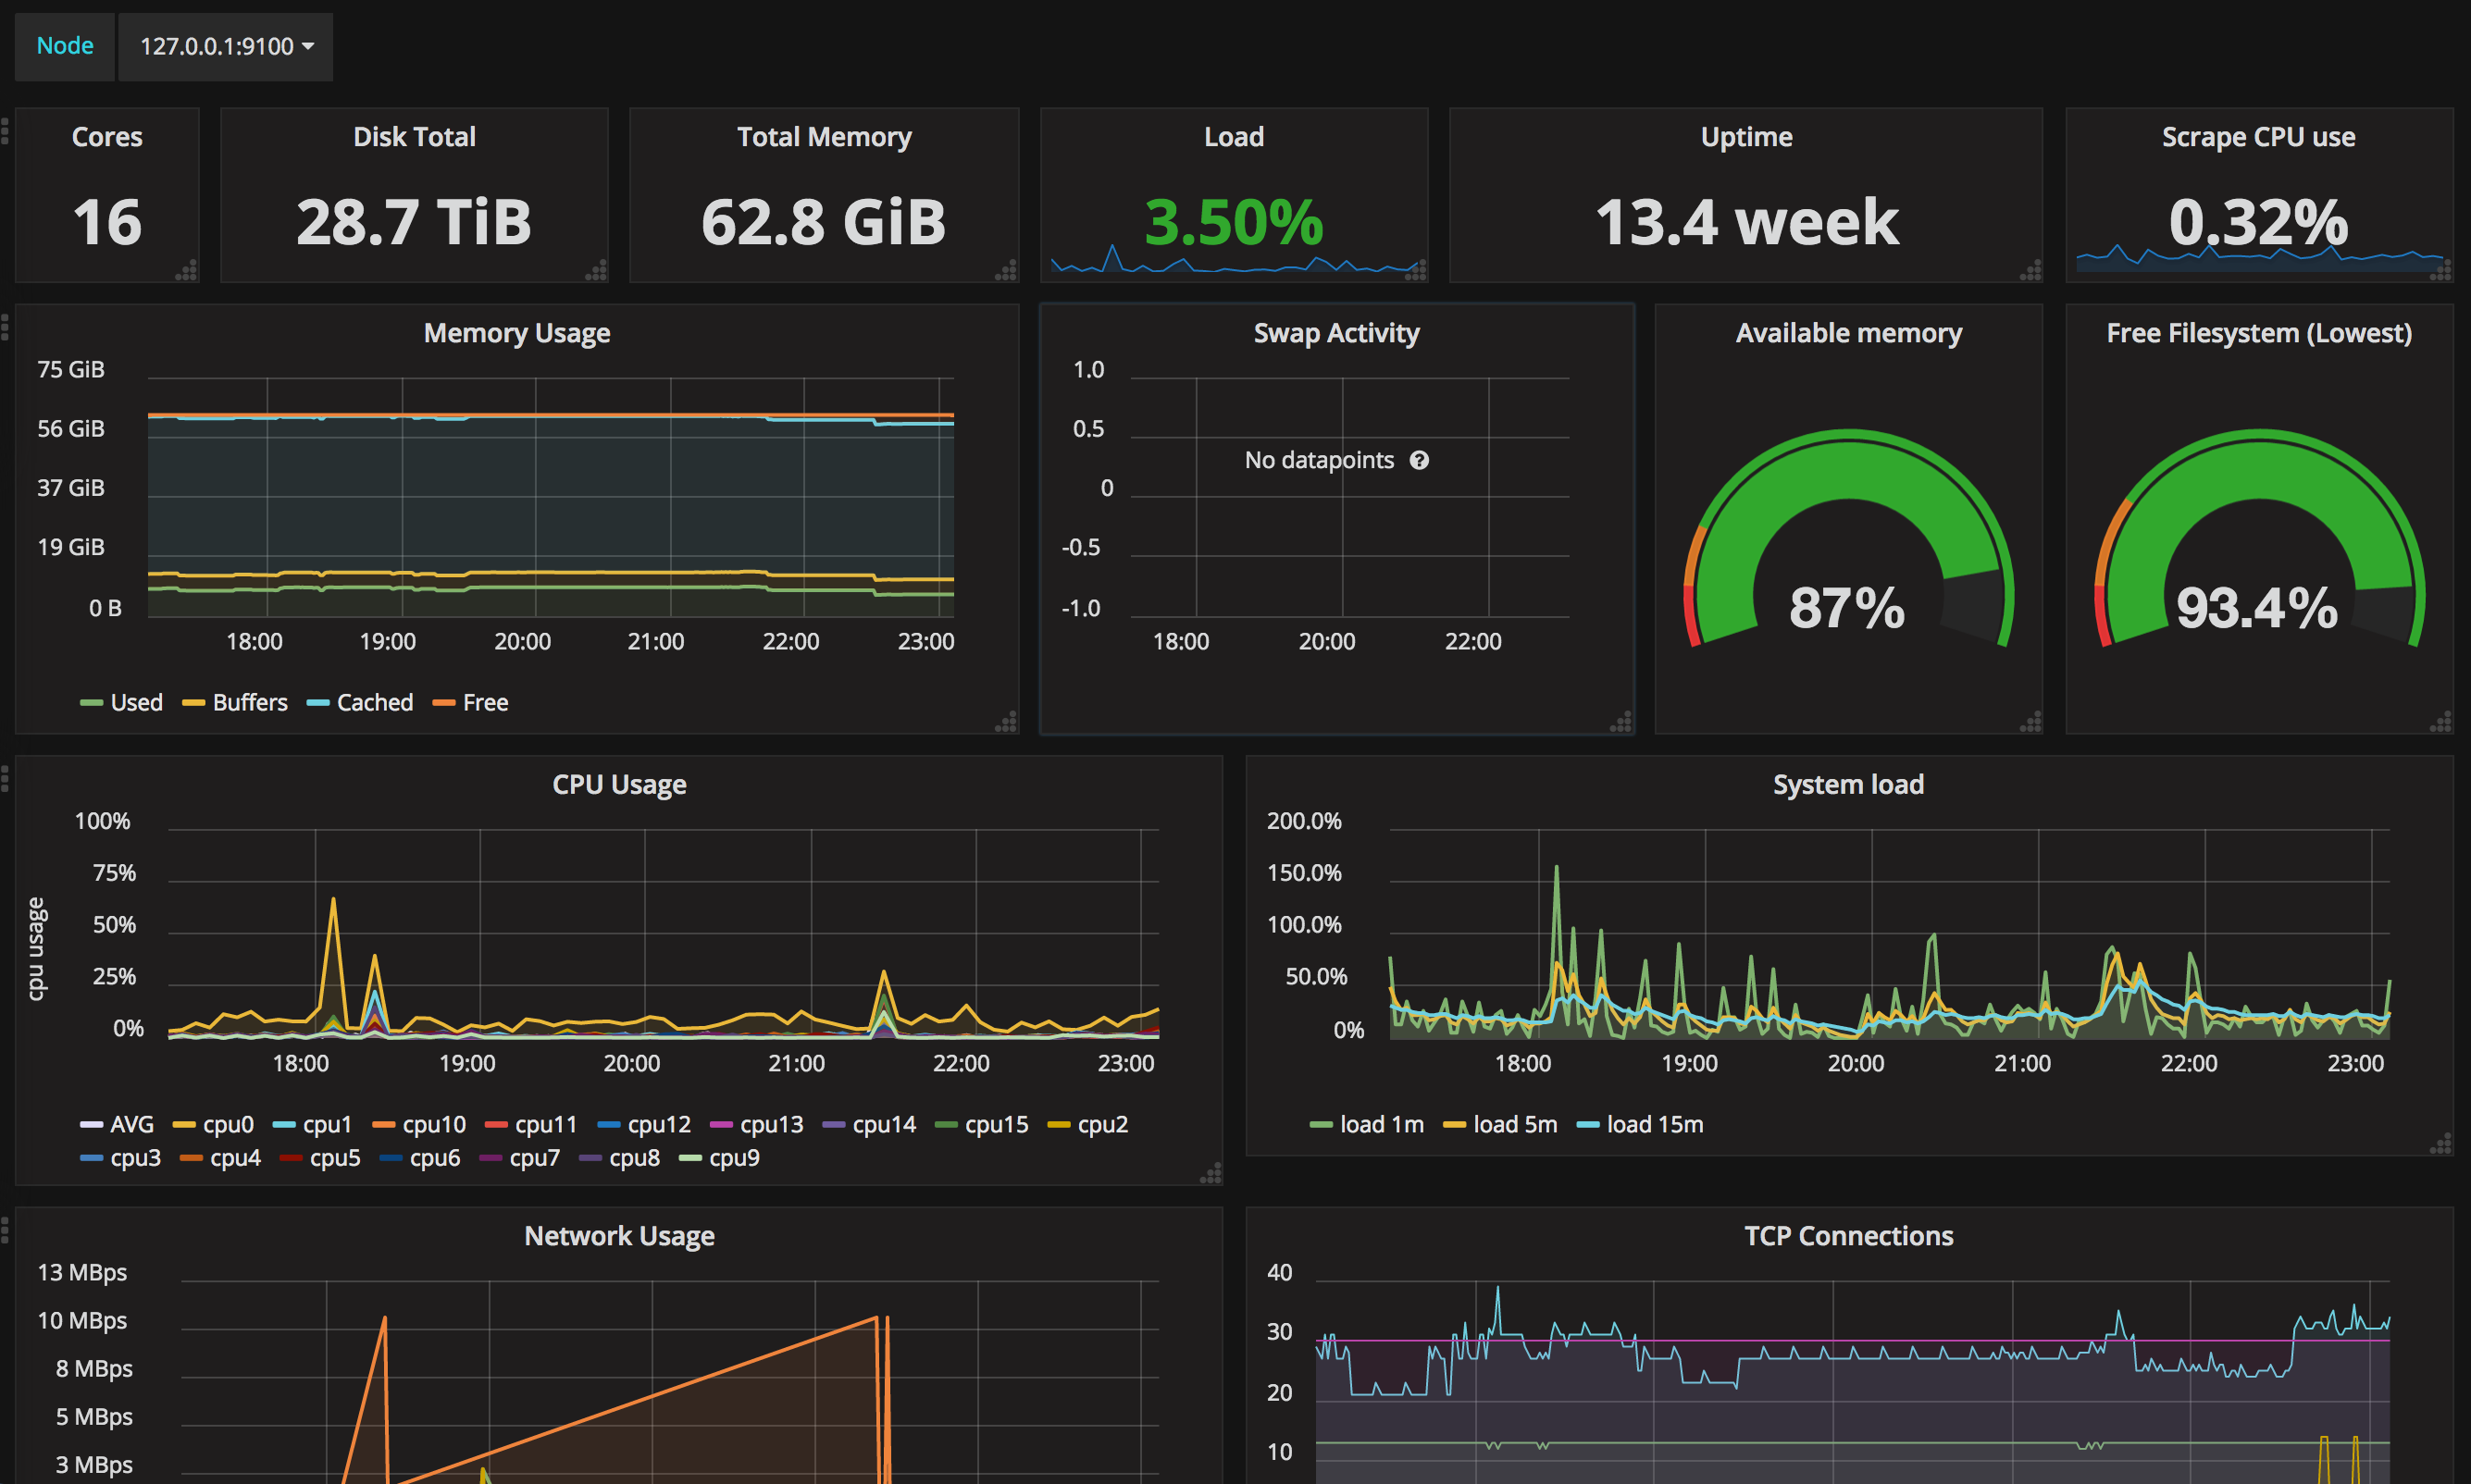
Task: Click the Free legend orange color swatch
Action: tap(443, 703)
